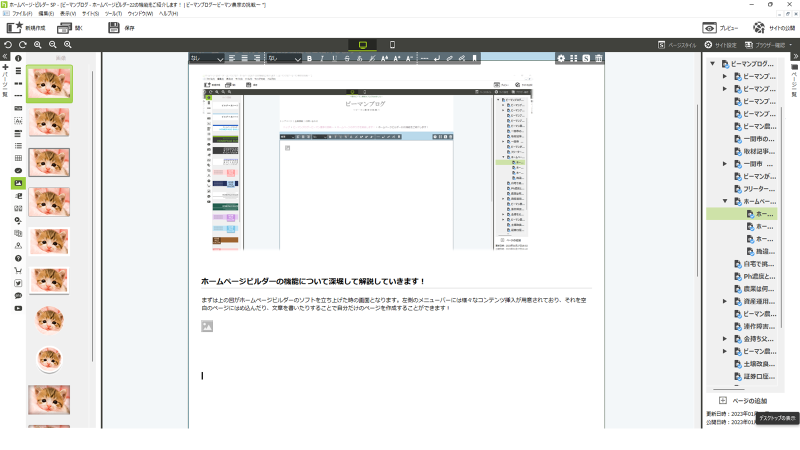This screenshot has width=800, height=450.
Task: Select the first cat thumbnail with green border
Action: pos(49,84)
